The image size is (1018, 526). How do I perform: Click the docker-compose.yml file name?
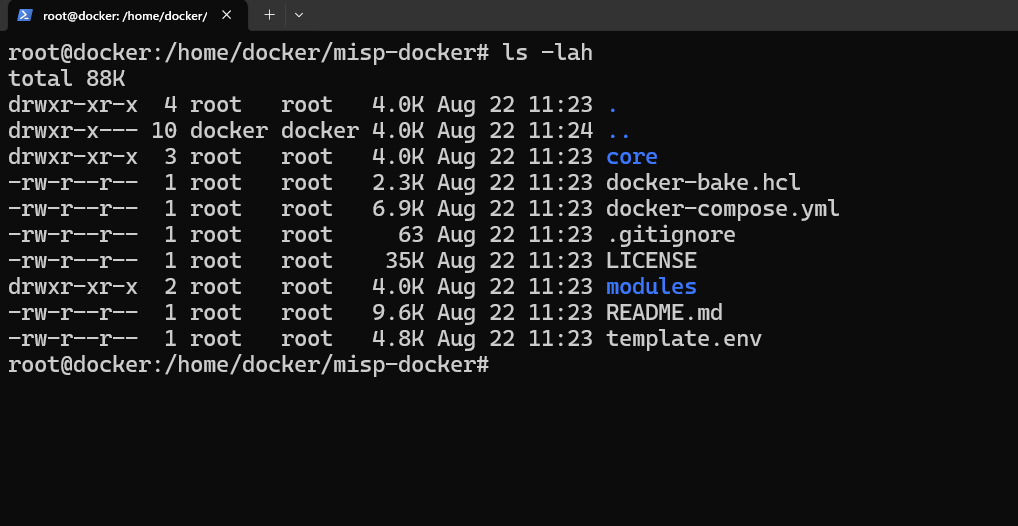[x=723, y=209]
